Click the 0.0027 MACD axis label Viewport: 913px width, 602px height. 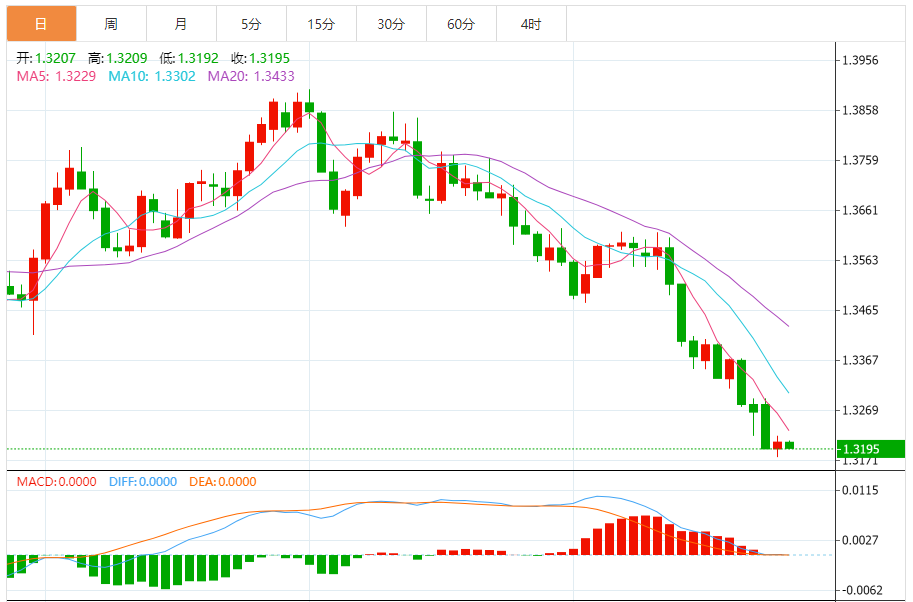tap(860, 540)
